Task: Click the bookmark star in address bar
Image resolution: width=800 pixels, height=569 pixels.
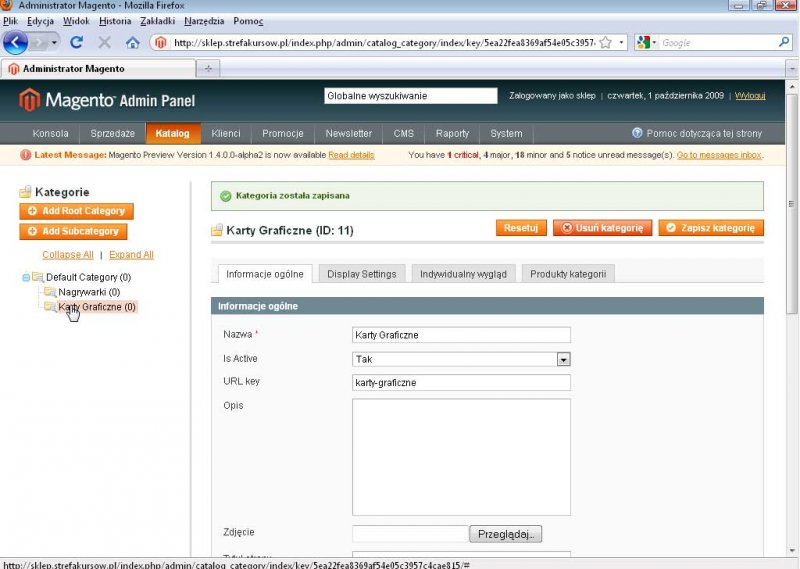Action: coord(605,43)
